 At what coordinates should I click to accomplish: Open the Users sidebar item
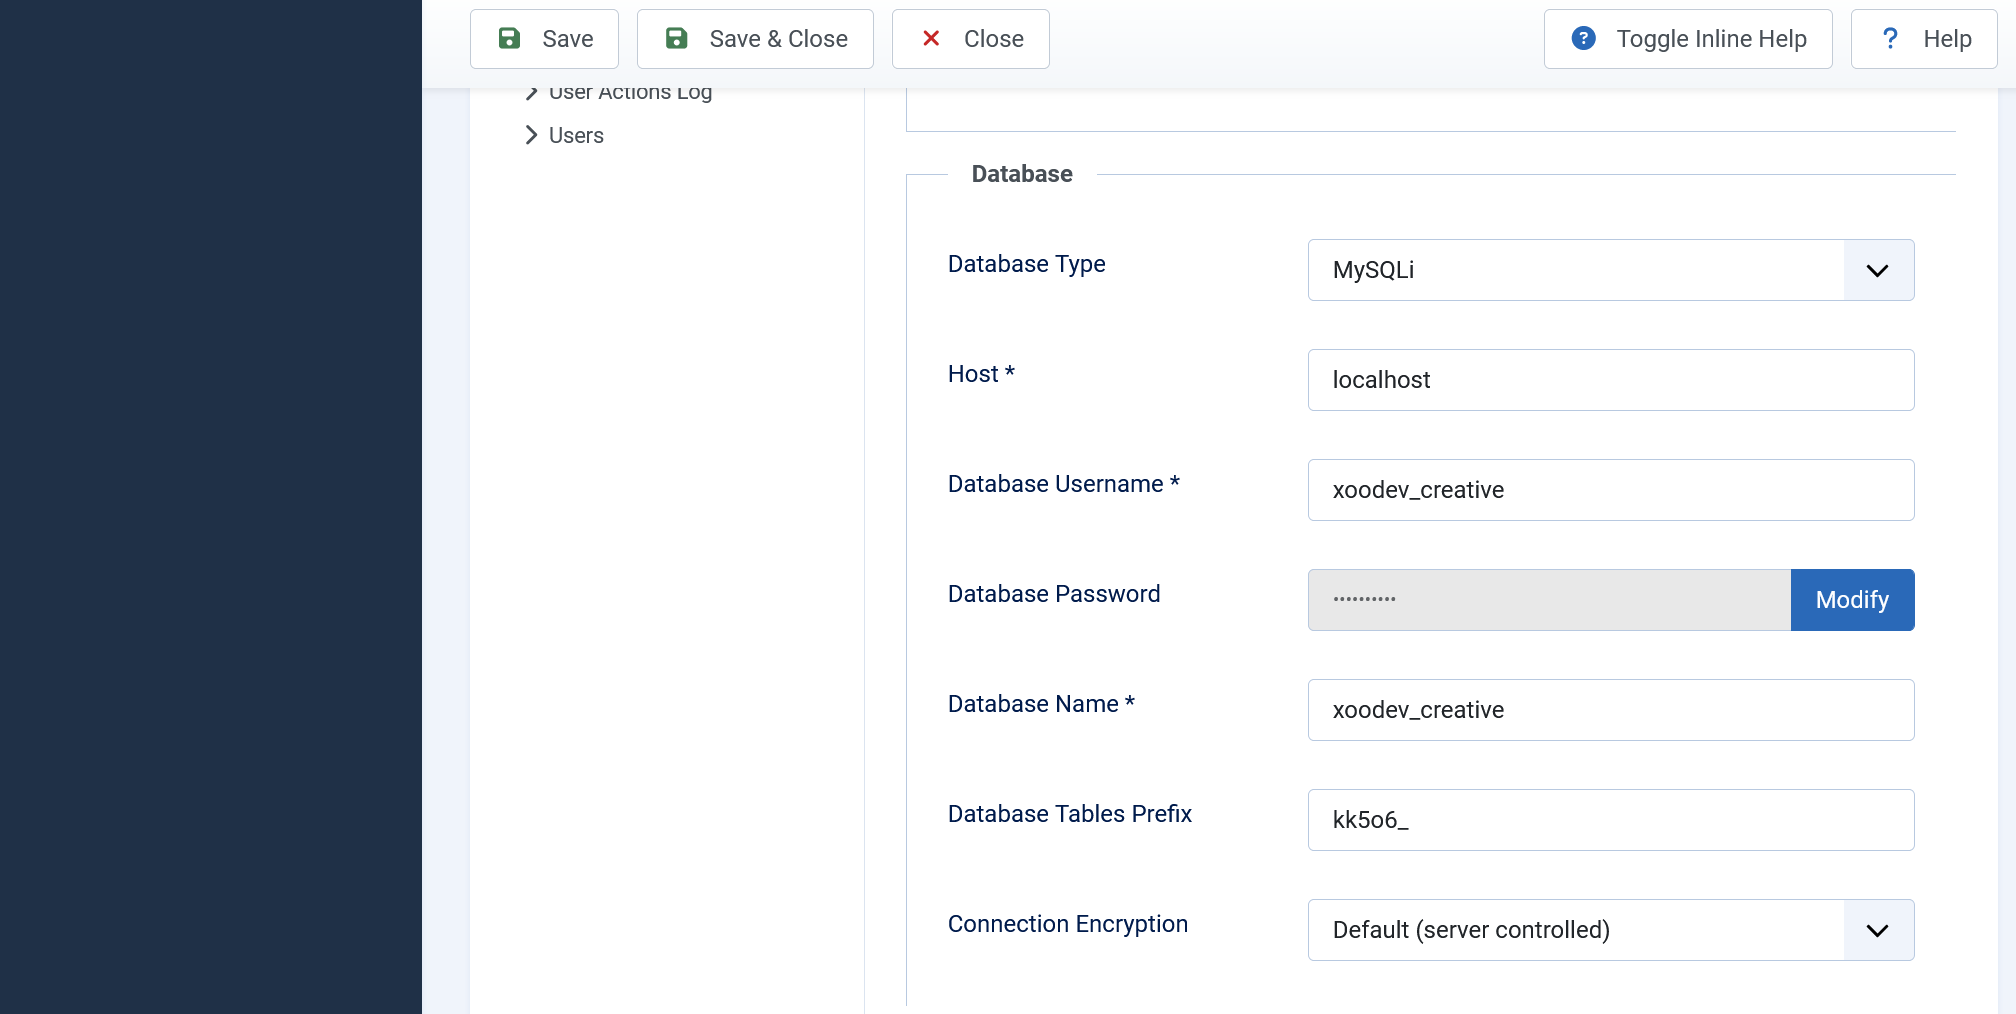[576, 135]
